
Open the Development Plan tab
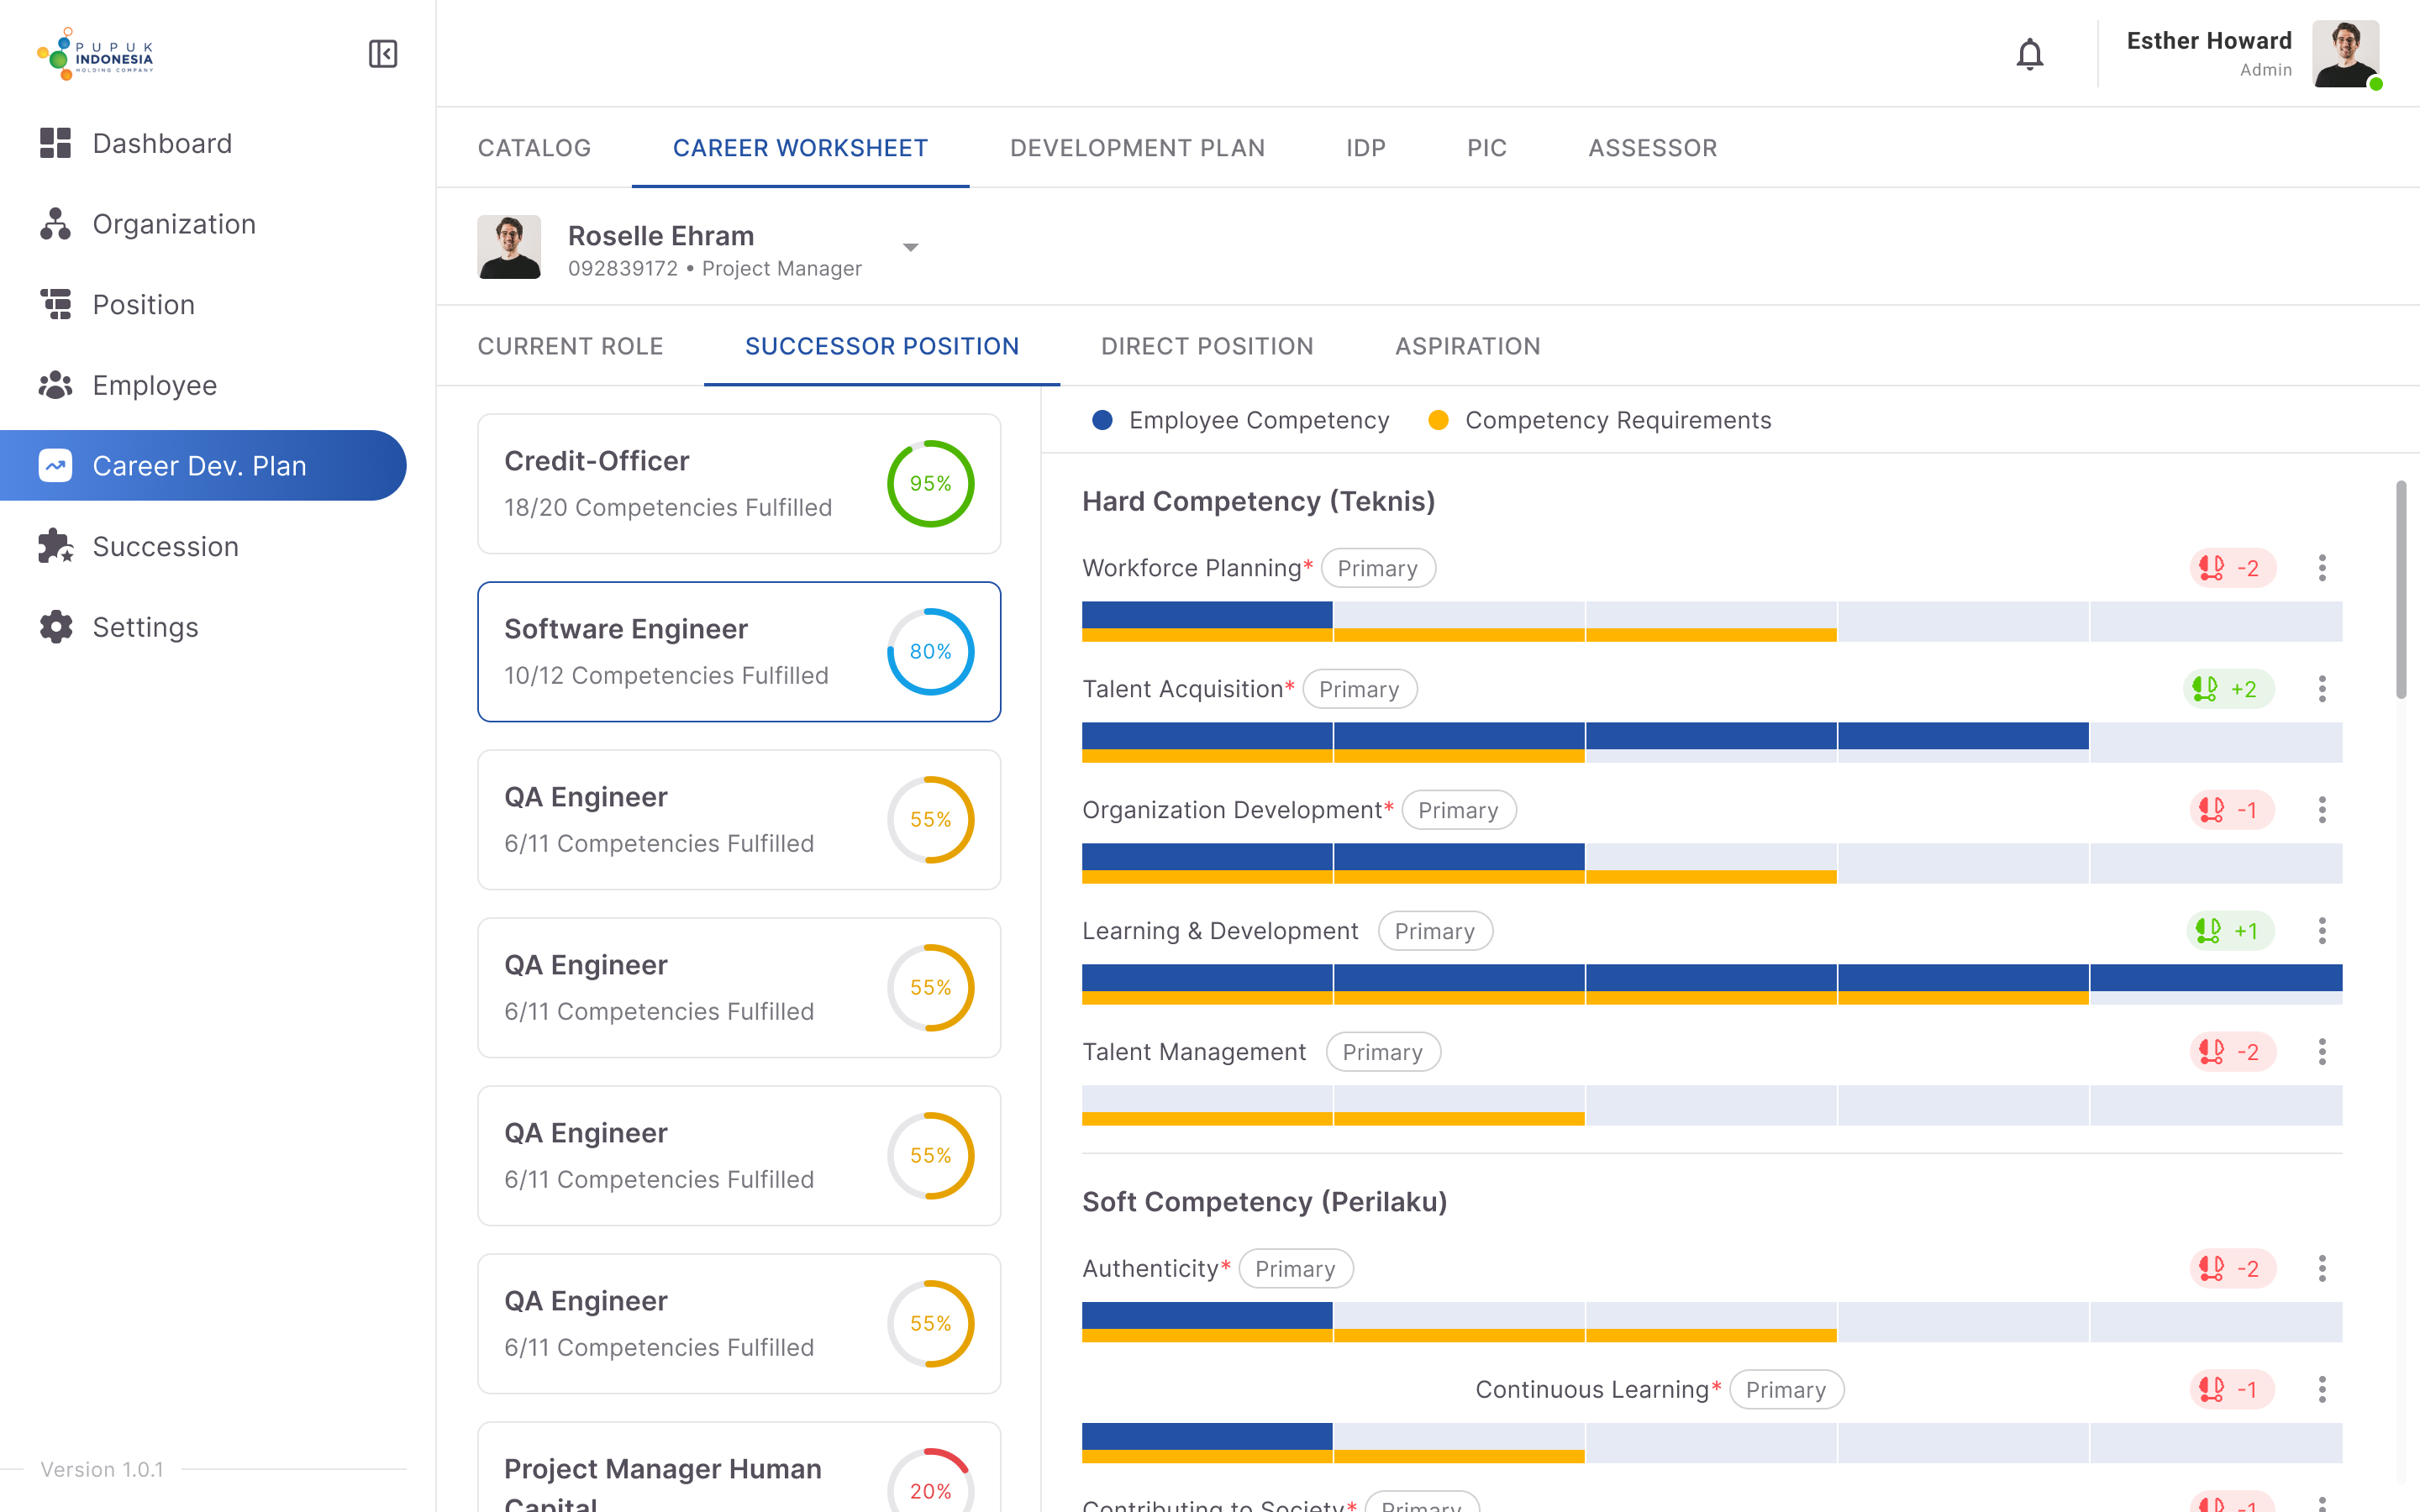tap(1137, 148)
